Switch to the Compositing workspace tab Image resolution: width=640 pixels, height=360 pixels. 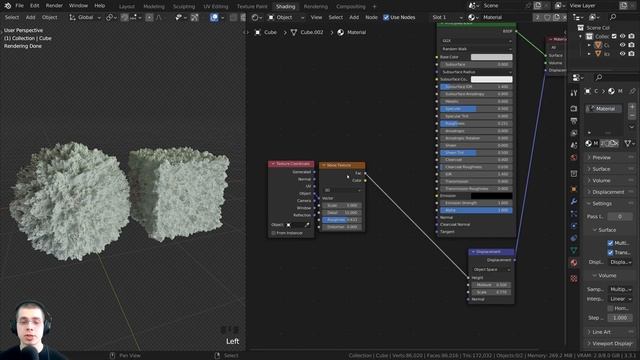pyautogui.click(x=351, y=7)
